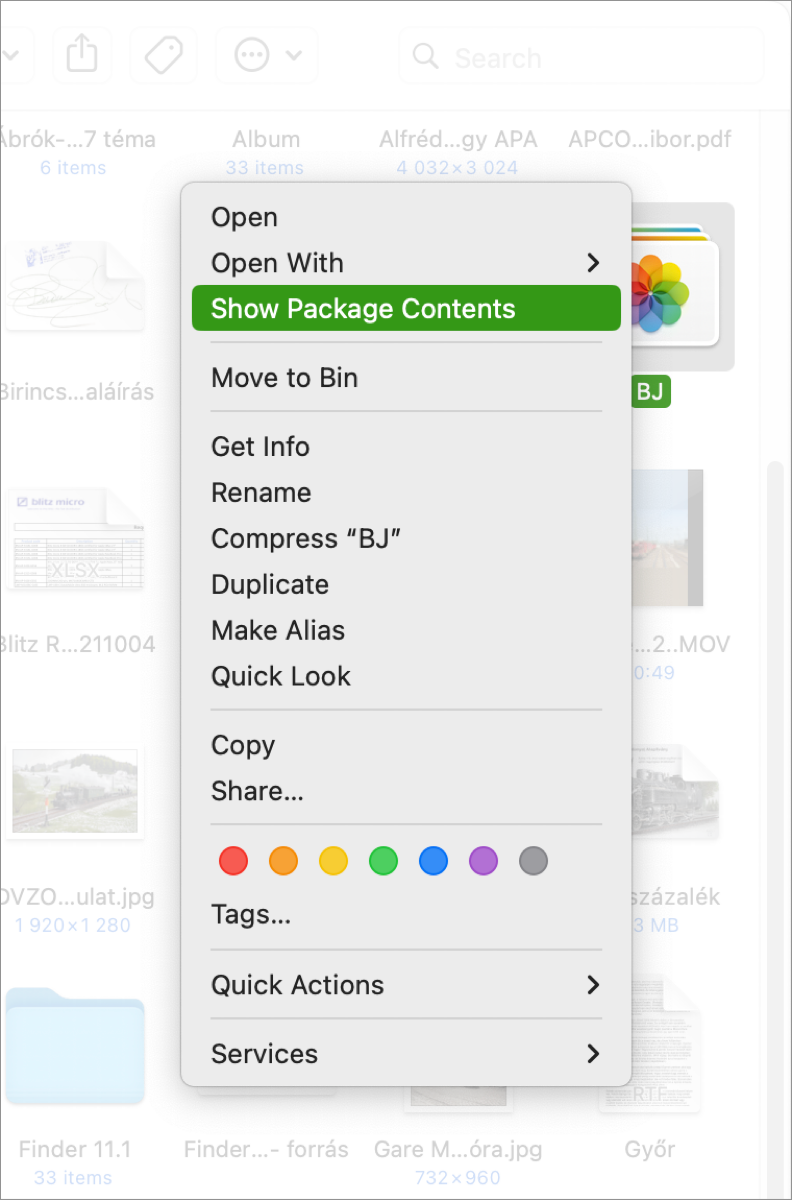
Task: Apply the green tag color
Action: (x=383, y=861)
